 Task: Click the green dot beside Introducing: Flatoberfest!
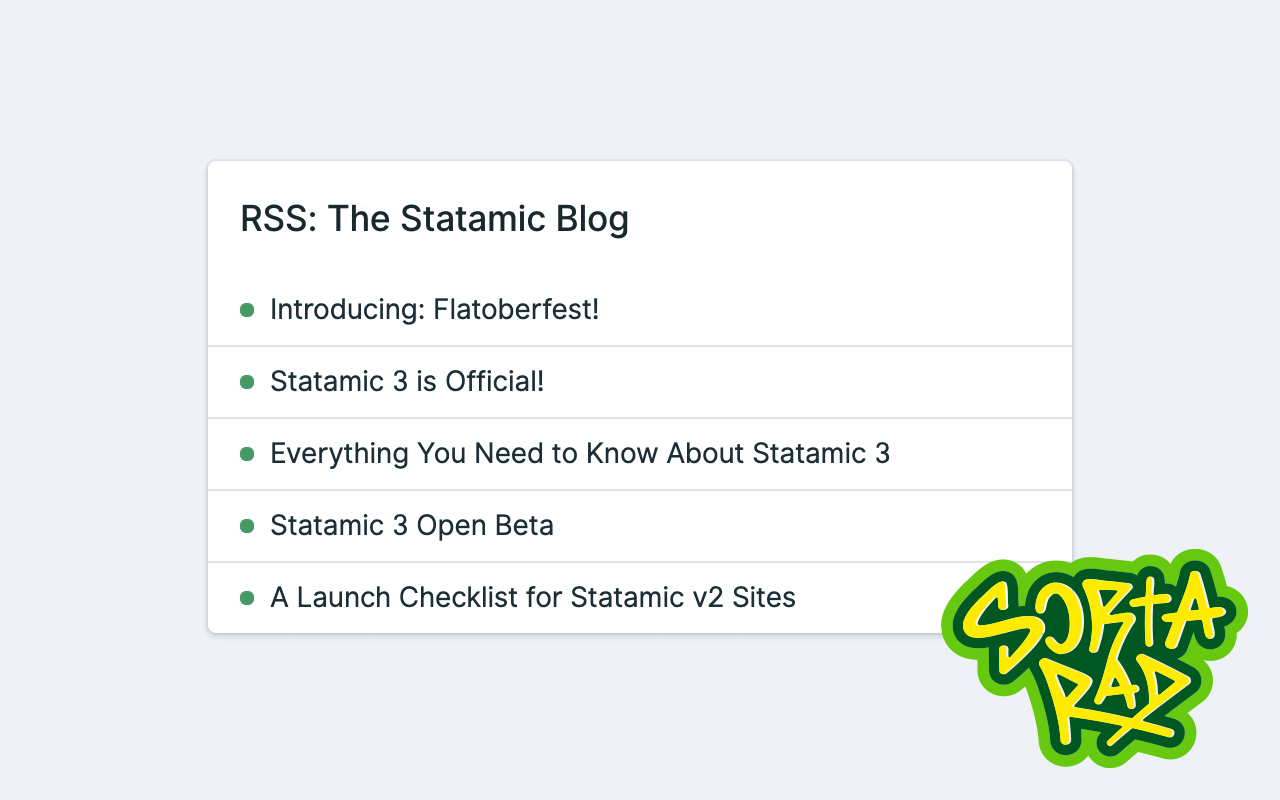[247, 310]
